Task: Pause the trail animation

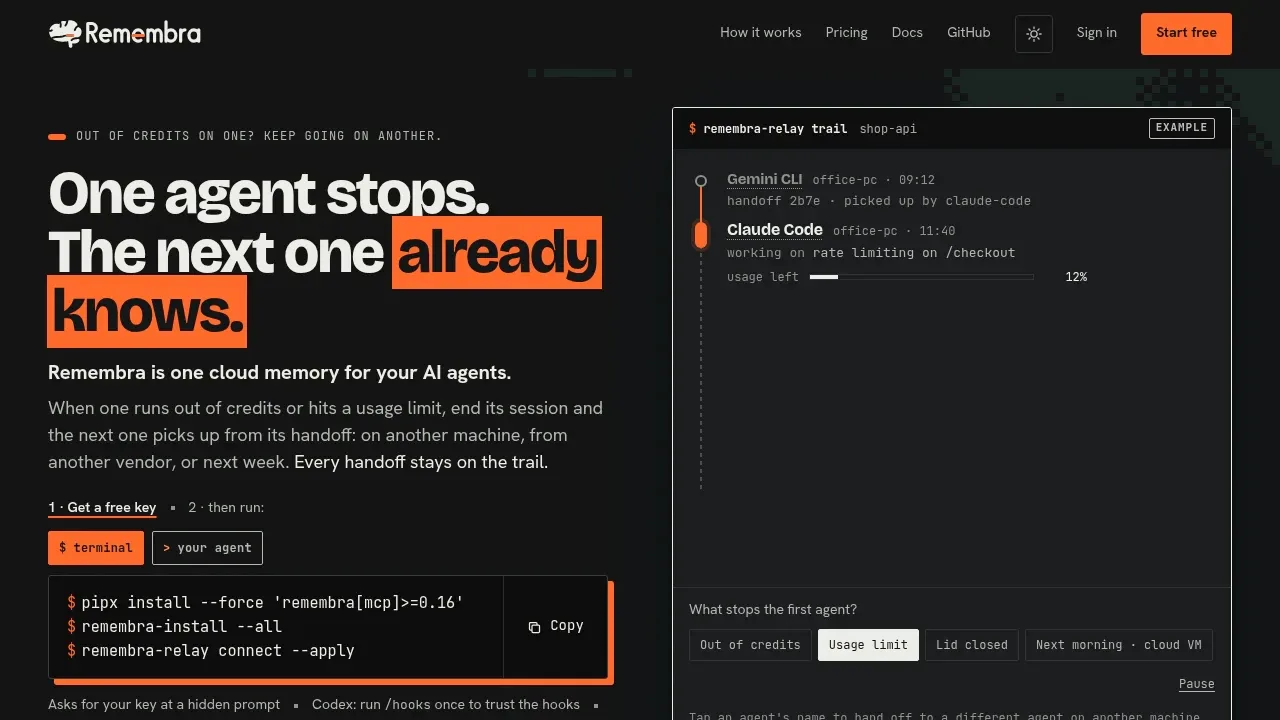Action: 1196,684
